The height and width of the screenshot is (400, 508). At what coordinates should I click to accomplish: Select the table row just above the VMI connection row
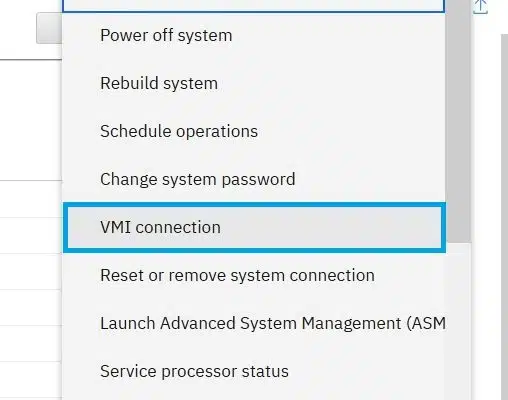31,199
